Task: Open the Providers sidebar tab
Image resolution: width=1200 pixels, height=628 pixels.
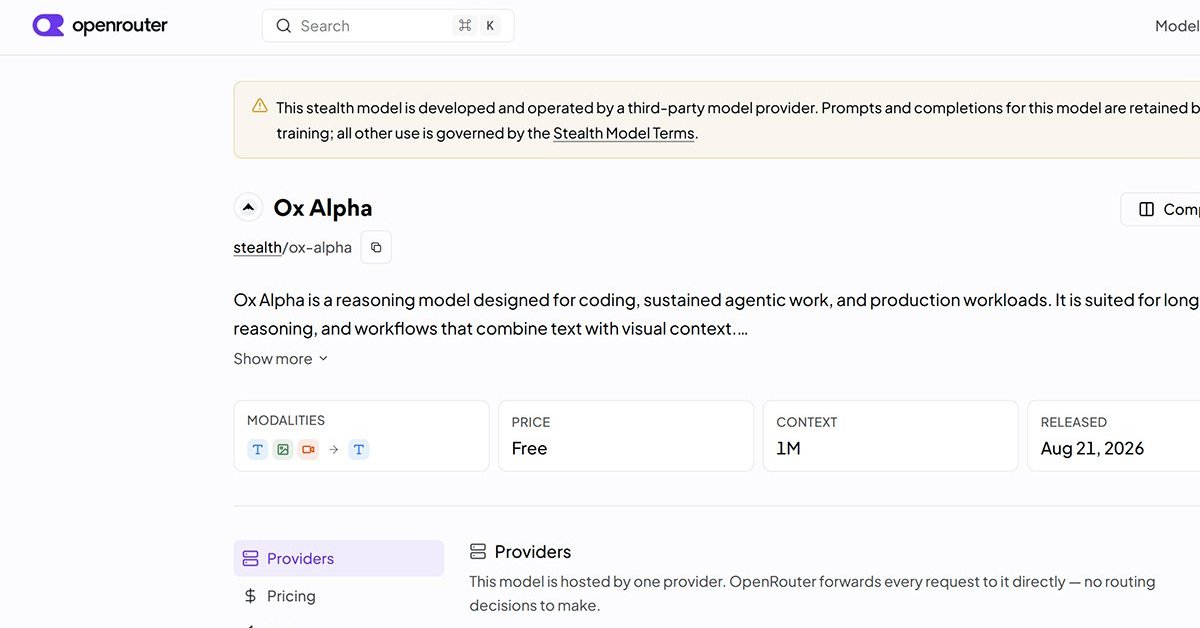Action: tap(339, 559)
